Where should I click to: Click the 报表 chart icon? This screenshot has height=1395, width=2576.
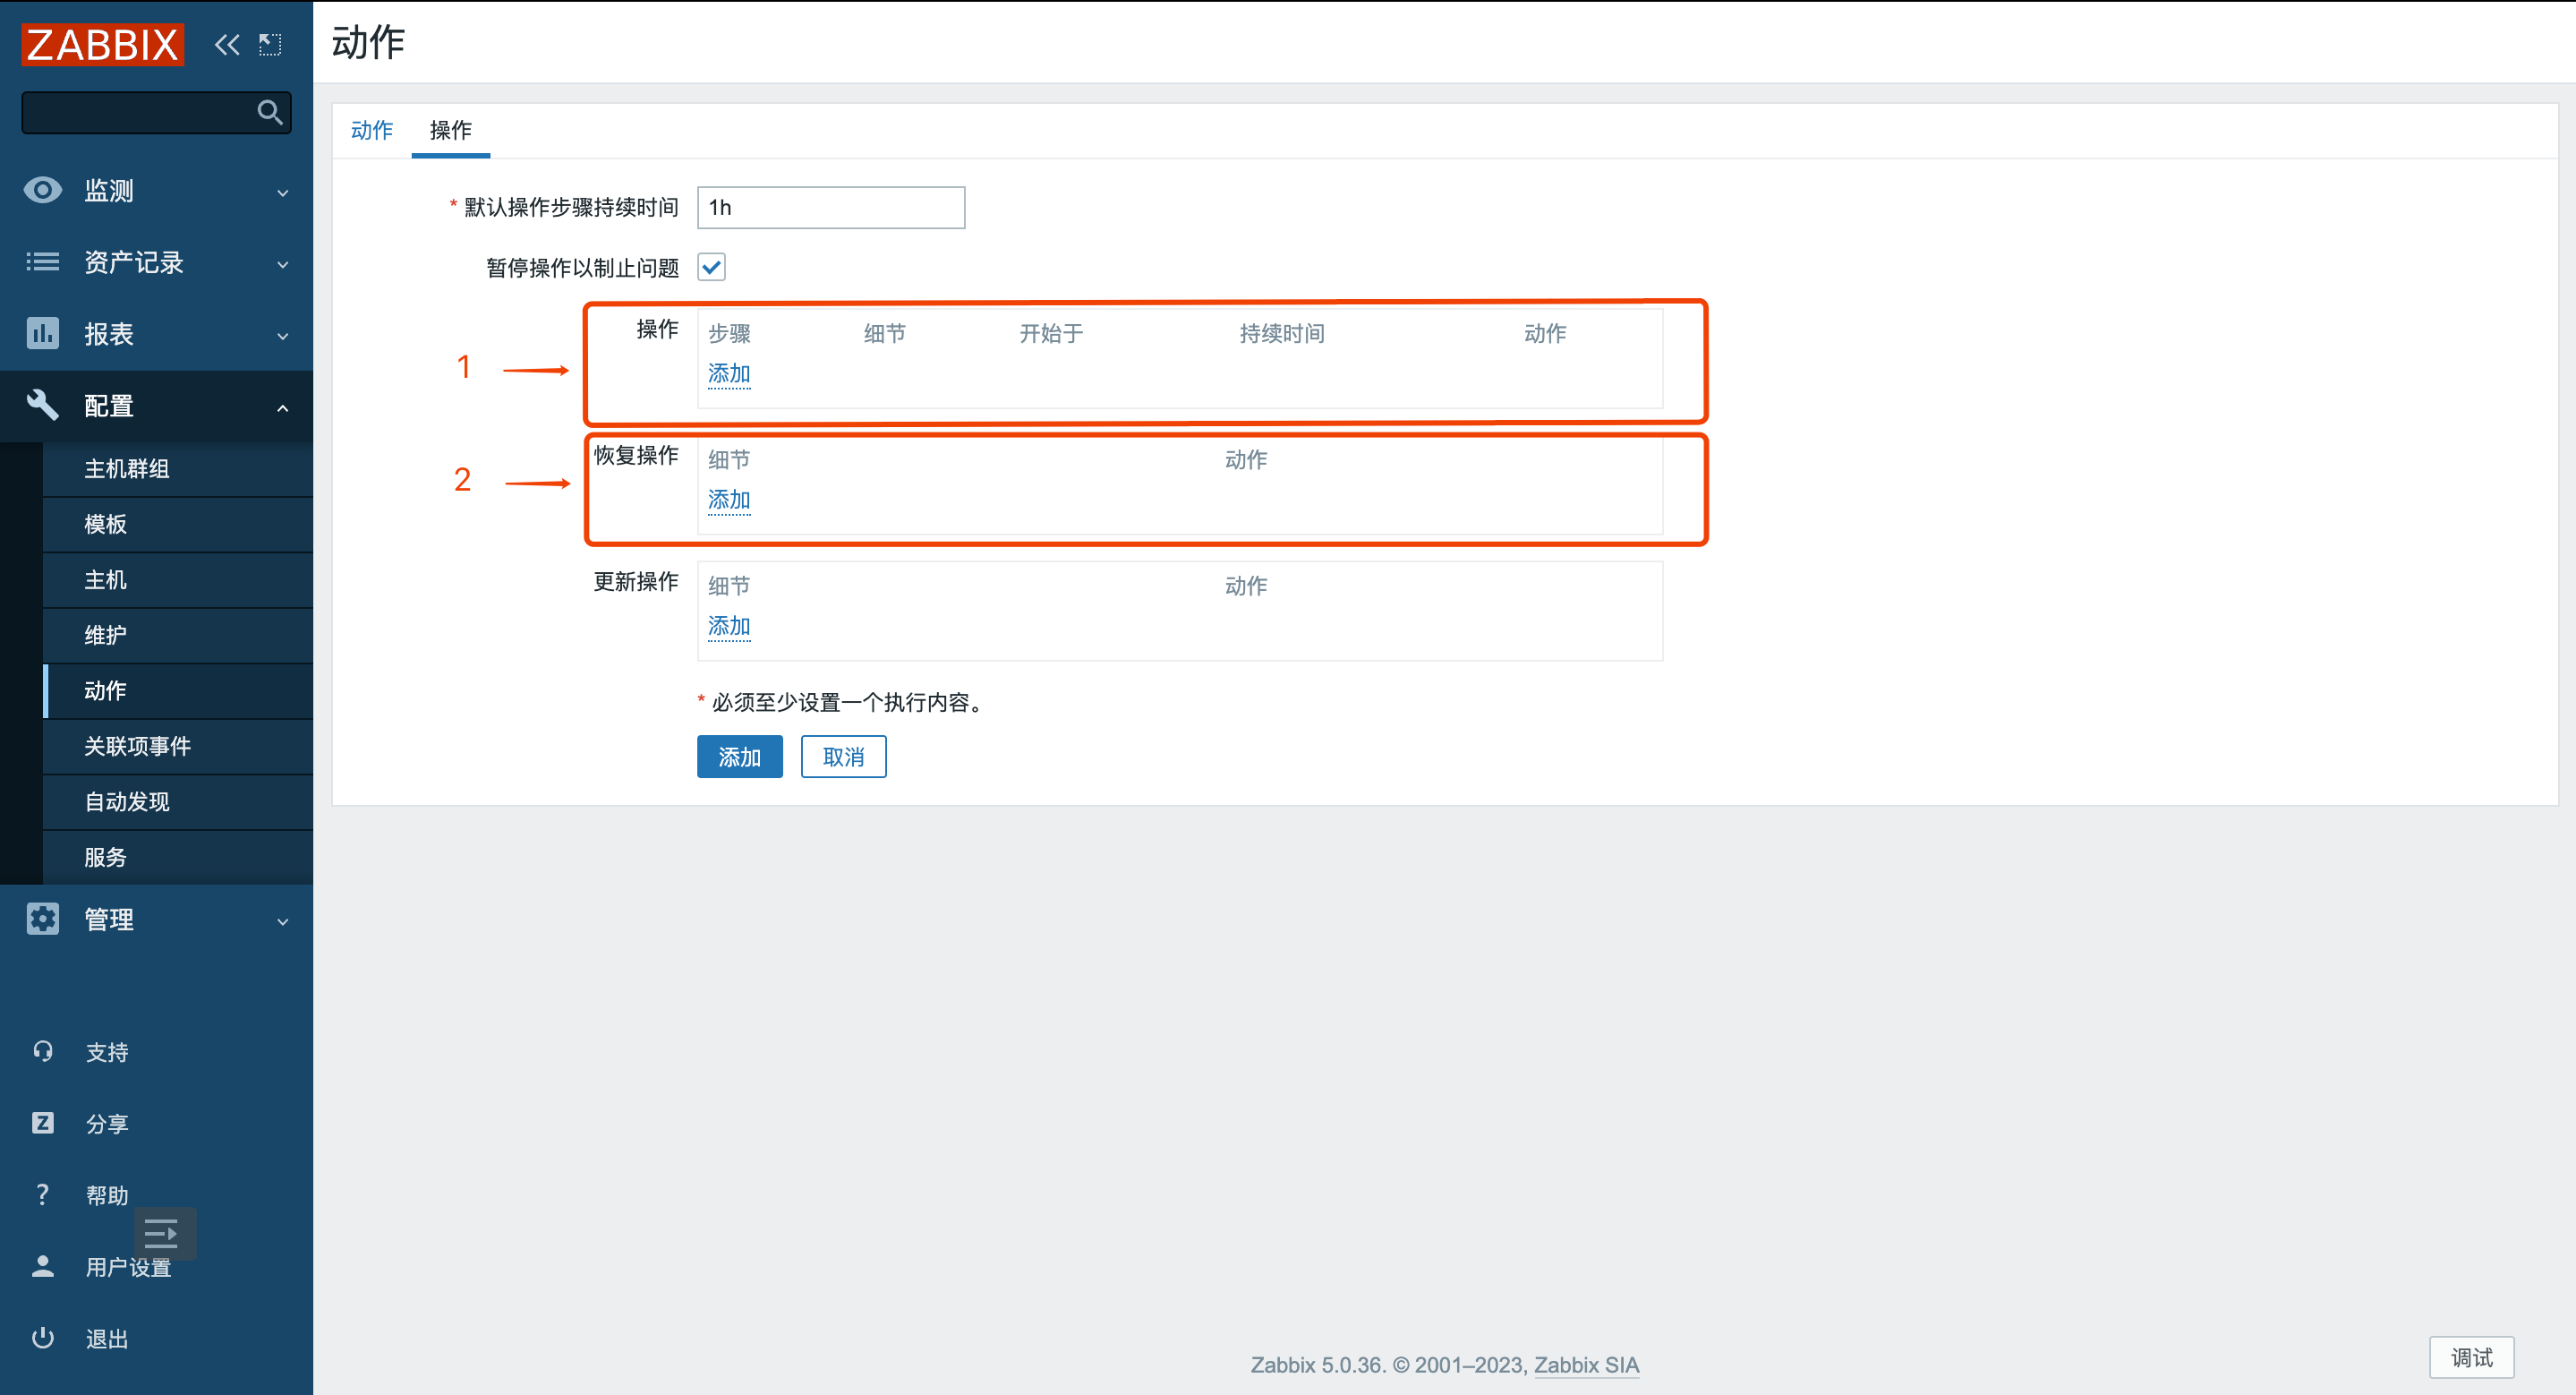(x=42, y=333)
